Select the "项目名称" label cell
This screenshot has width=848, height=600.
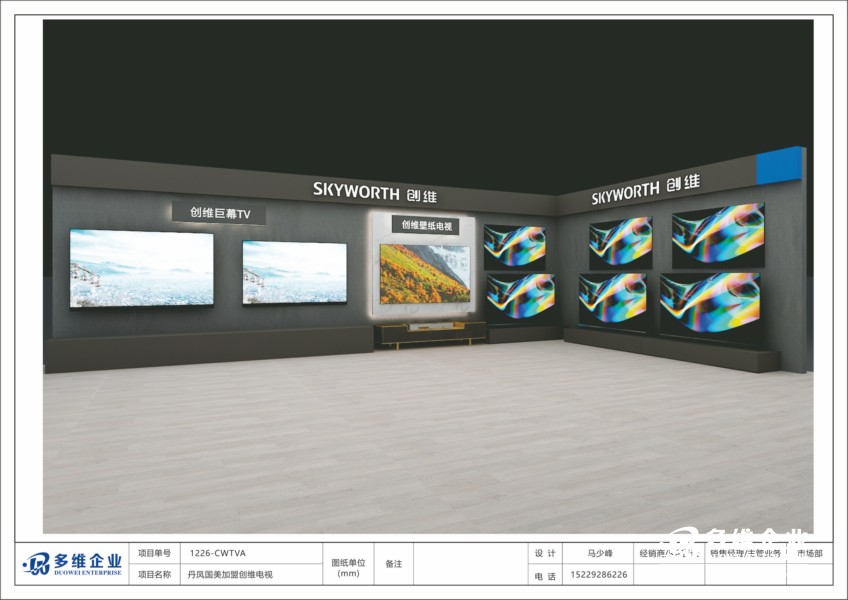[154, 574]
